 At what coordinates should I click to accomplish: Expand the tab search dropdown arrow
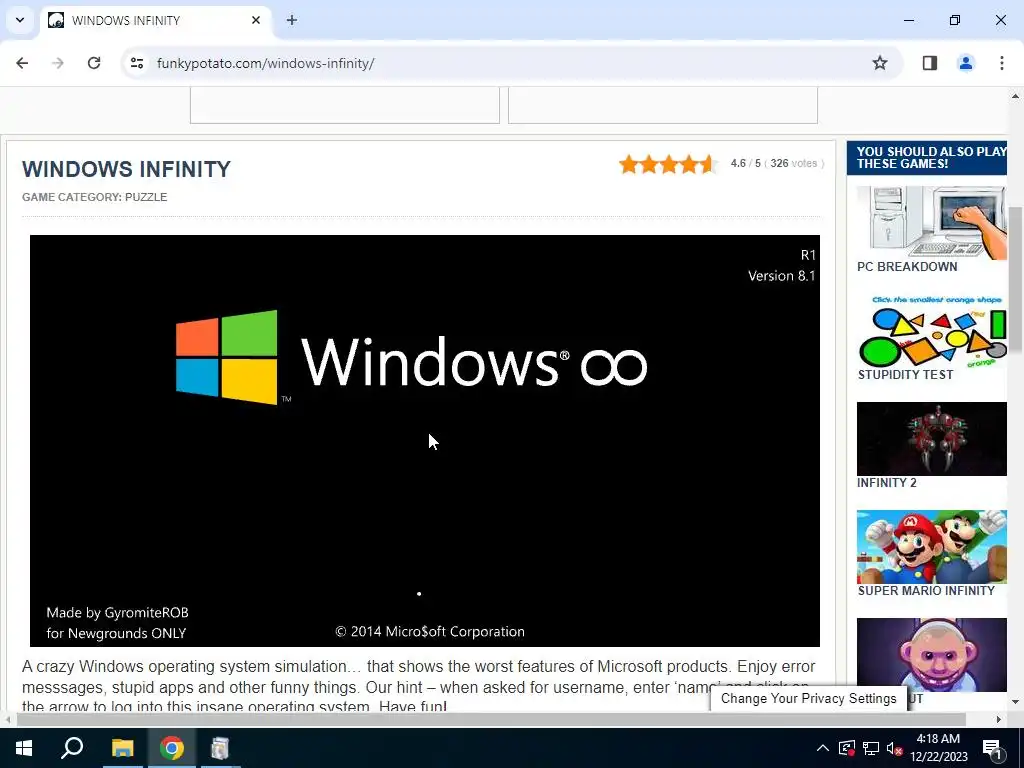[20, 20]
